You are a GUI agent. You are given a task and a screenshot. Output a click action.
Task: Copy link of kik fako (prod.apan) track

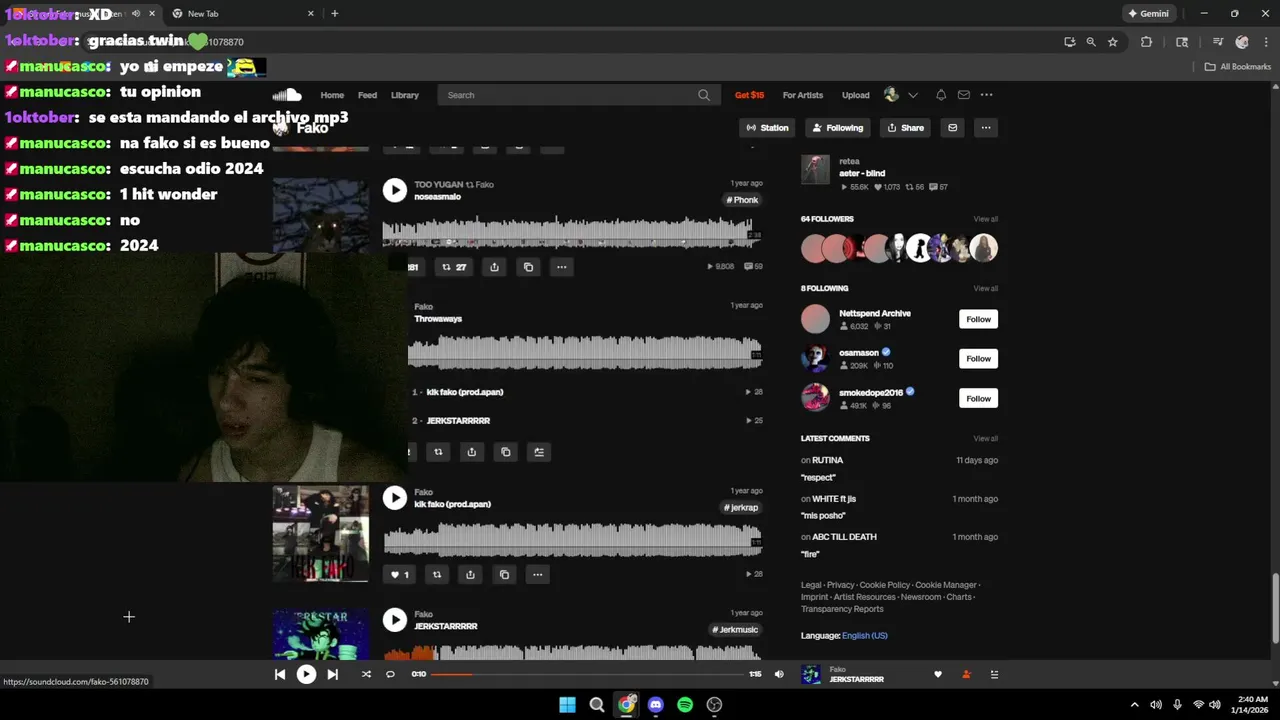pos(504,575)
